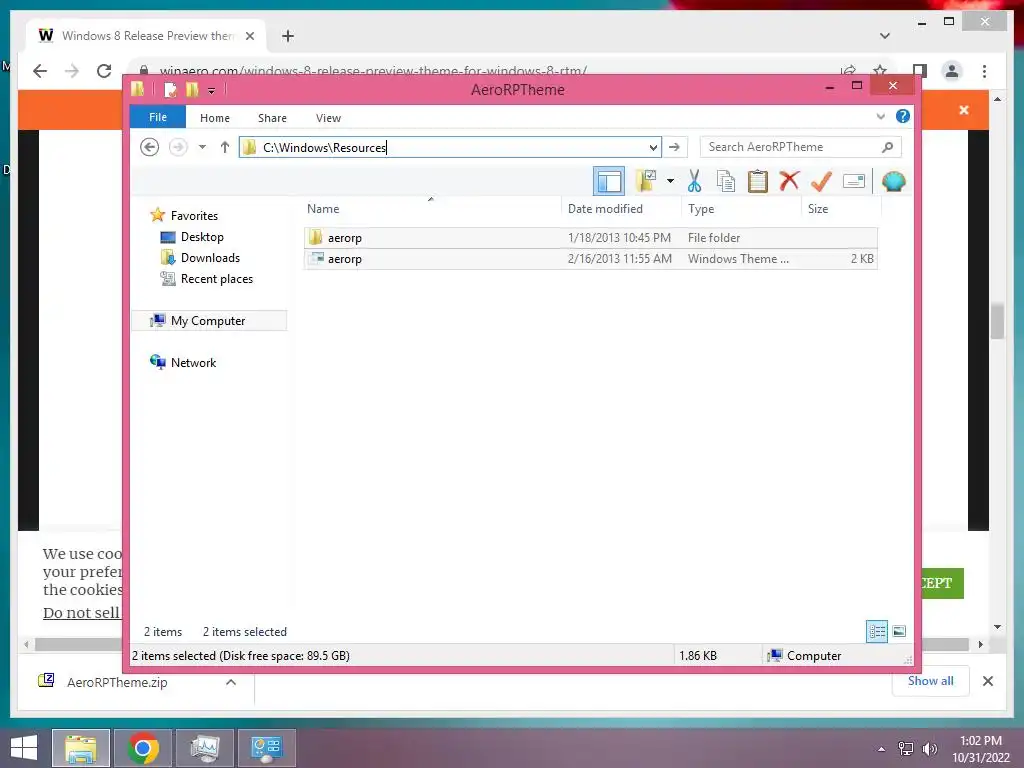This screenshot has height=768, width=1024.
Task: Click Show all downloads
Action: [931, 681]
